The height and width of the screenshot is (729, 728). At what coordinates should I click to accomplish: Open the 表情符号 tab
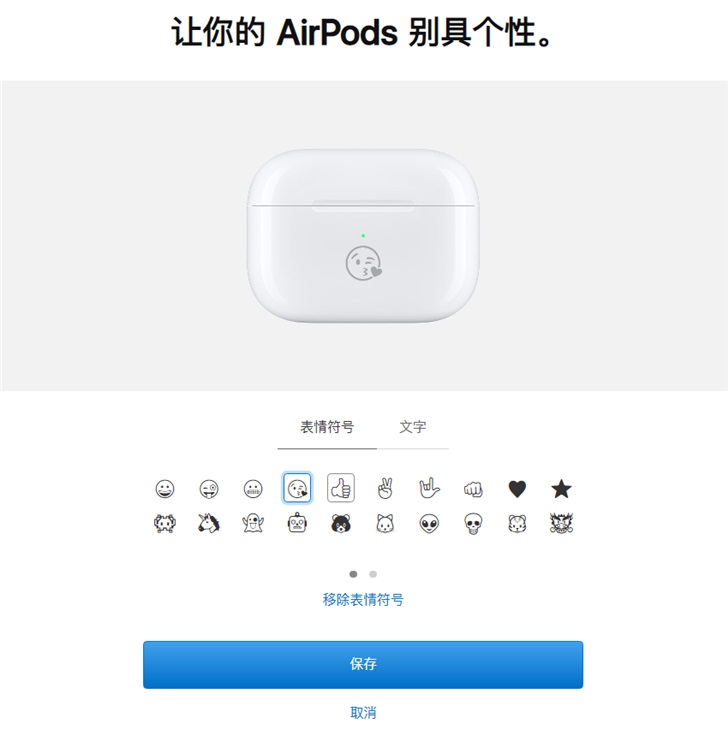[327, 427]
